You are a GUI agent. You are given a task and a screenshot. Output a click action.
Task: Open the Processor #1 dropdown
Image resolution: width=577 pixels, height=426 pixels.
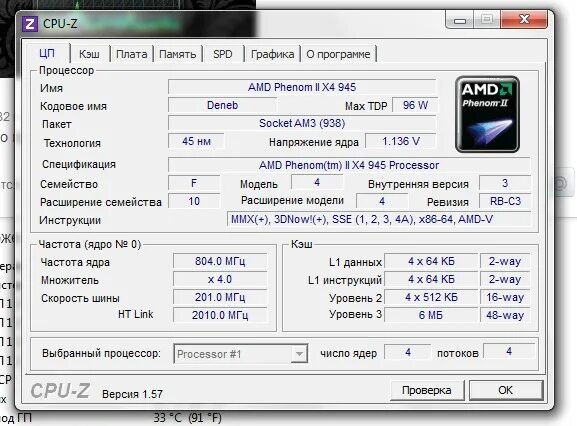tap(241, 354)
